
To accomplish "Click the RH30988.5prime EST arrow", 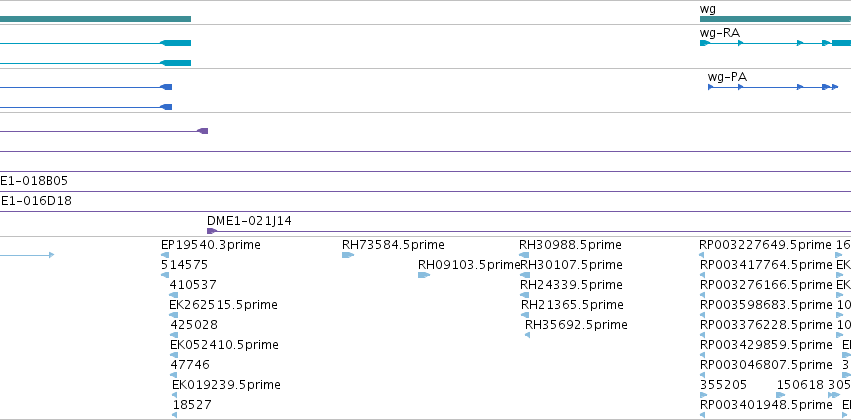I will pyautogui.click(x=524, y=255).
